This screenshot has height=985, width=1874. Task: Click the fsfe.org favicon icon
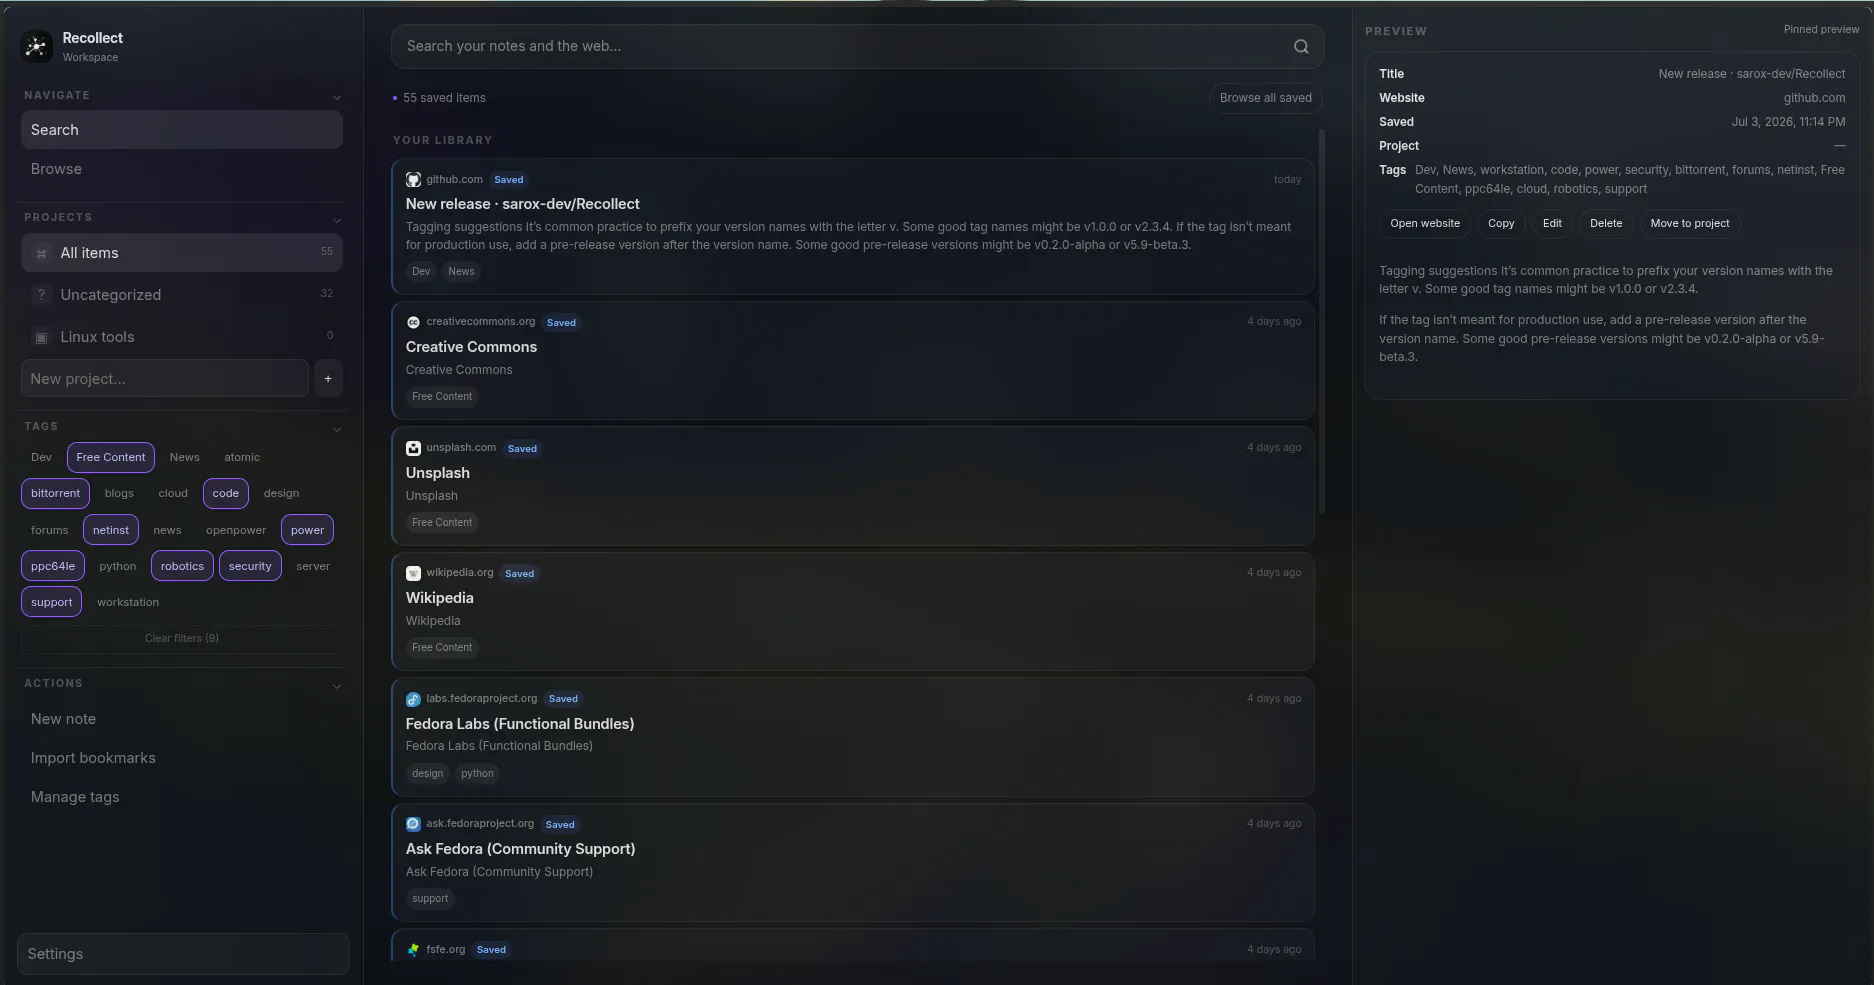point(413,950)
